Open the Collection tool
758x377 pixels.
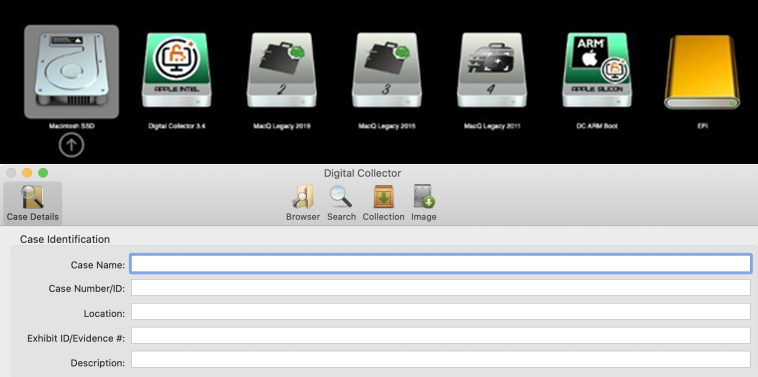pos(383,203)
